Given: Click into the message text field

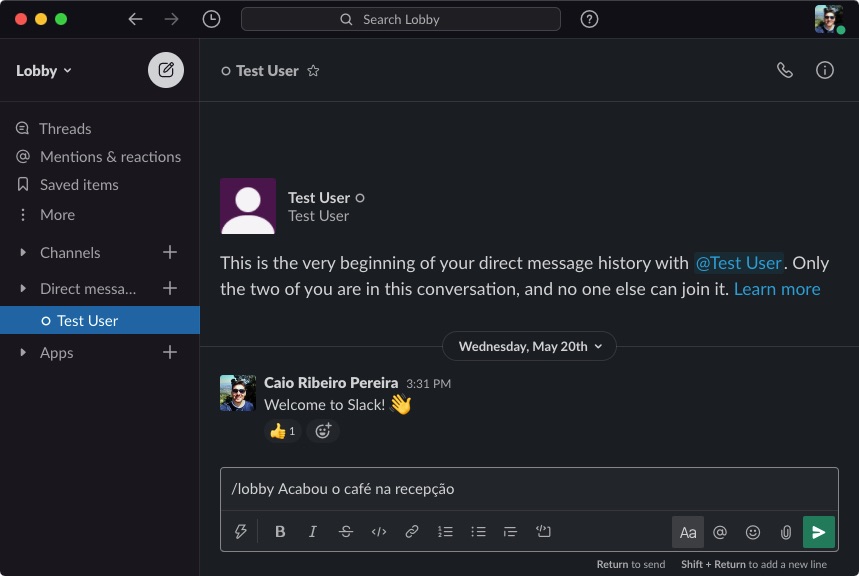Looking at the screenshot, I should click(x=529, y=489).
